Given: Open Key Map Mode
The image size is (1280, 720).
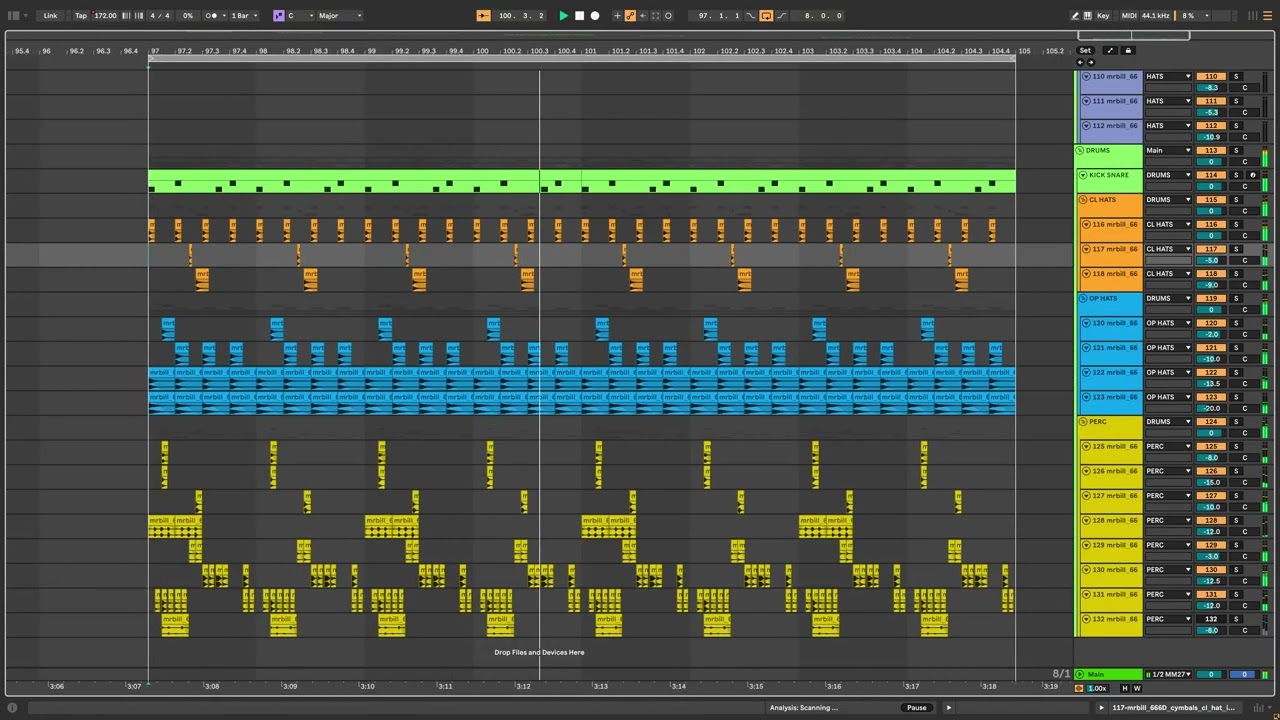Looking at the screenshot, I should click(1103, 16).
